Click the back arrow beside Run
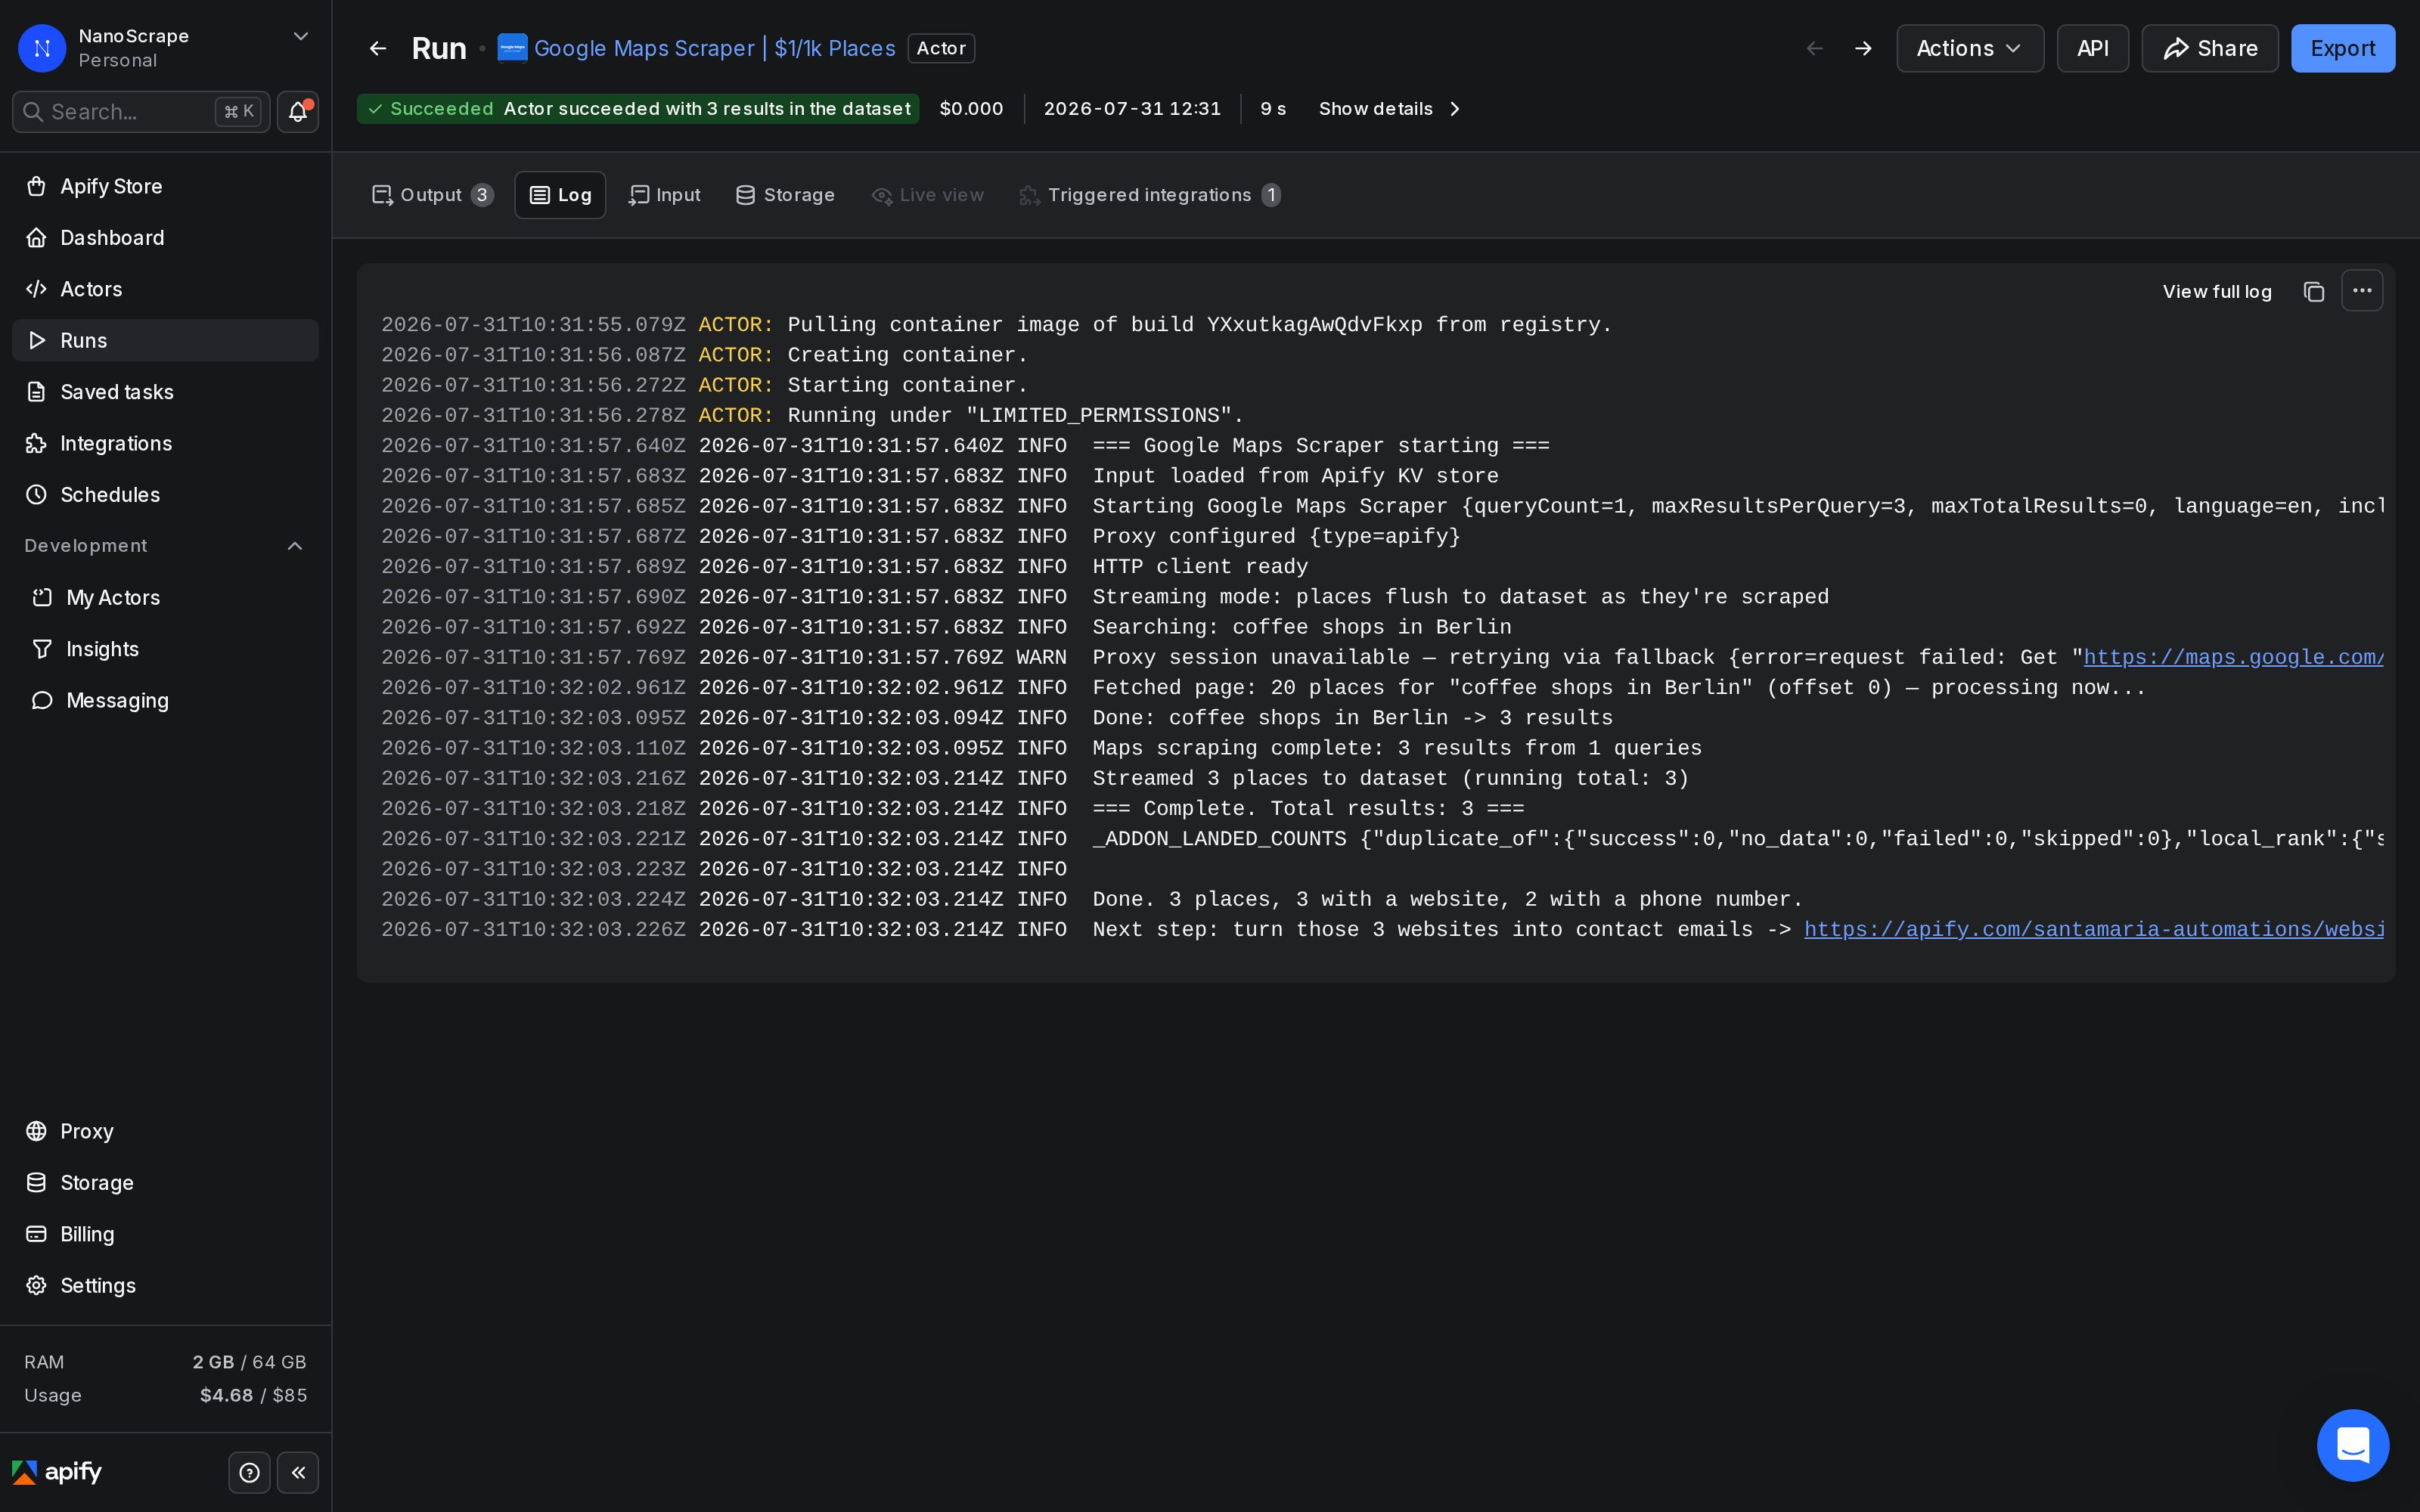Screen dimensions: 2420x1512 coord(377,48)
